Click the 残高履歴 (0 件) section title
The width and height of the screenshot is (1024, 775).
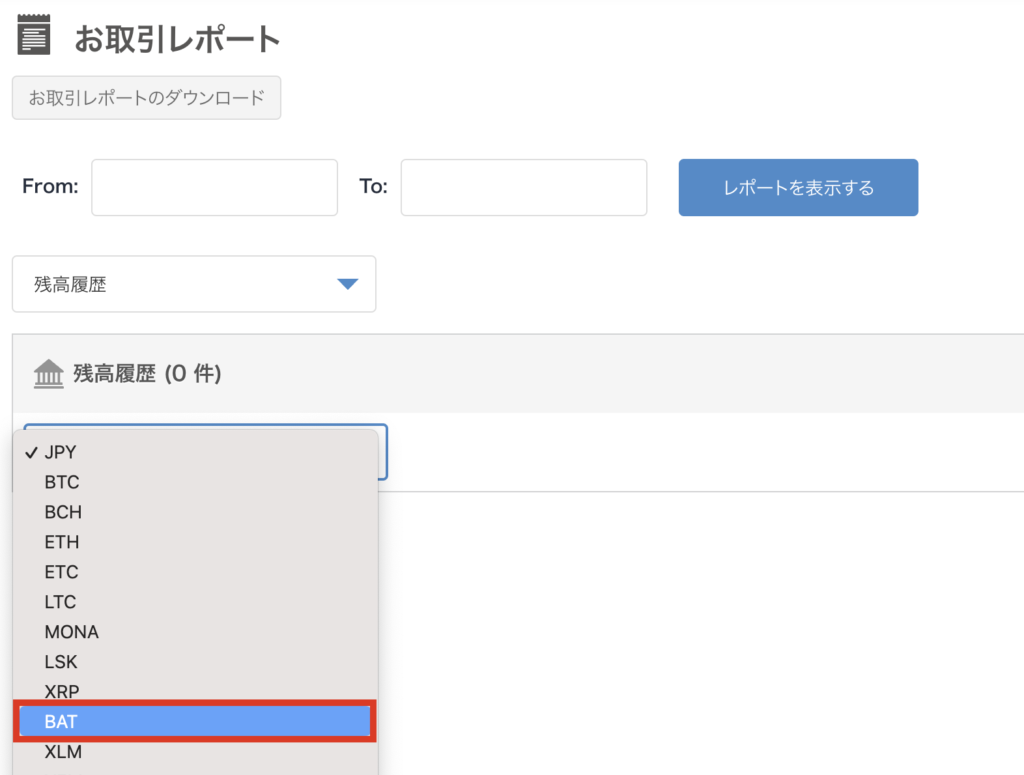coord(148,373)
